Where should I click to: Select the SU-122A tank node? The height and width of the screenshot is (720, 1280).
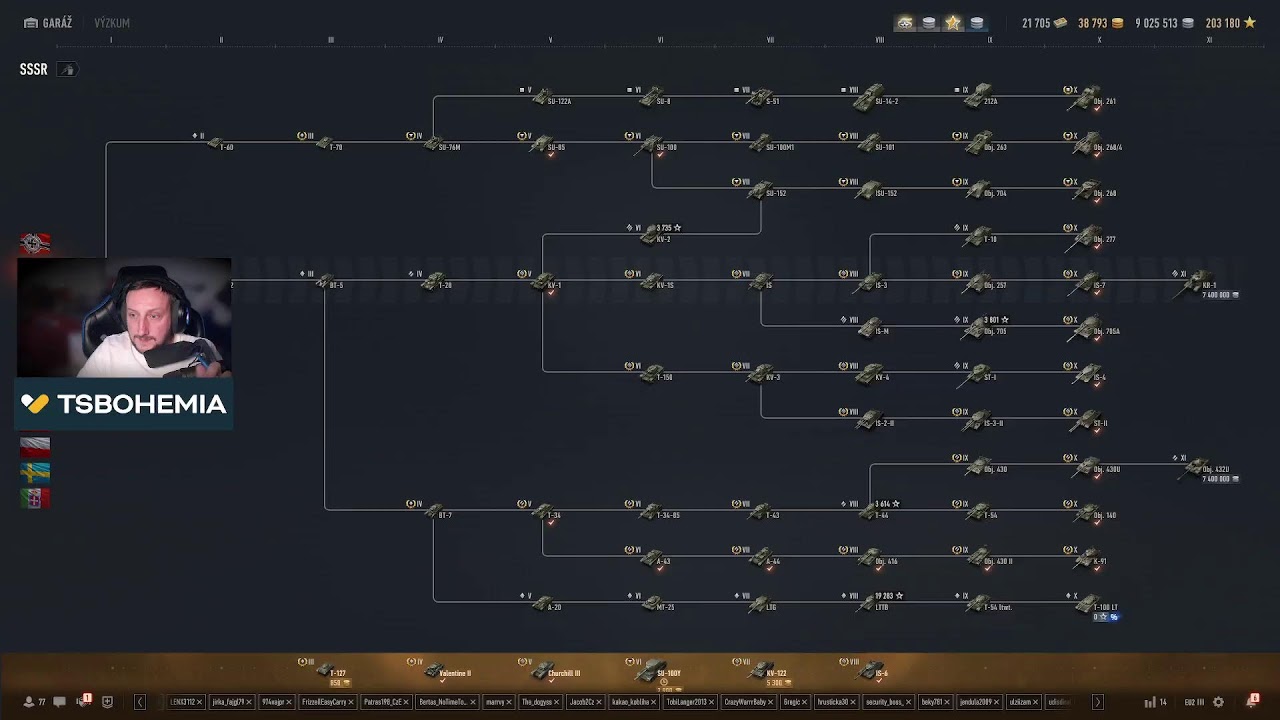tap(544, 98)
